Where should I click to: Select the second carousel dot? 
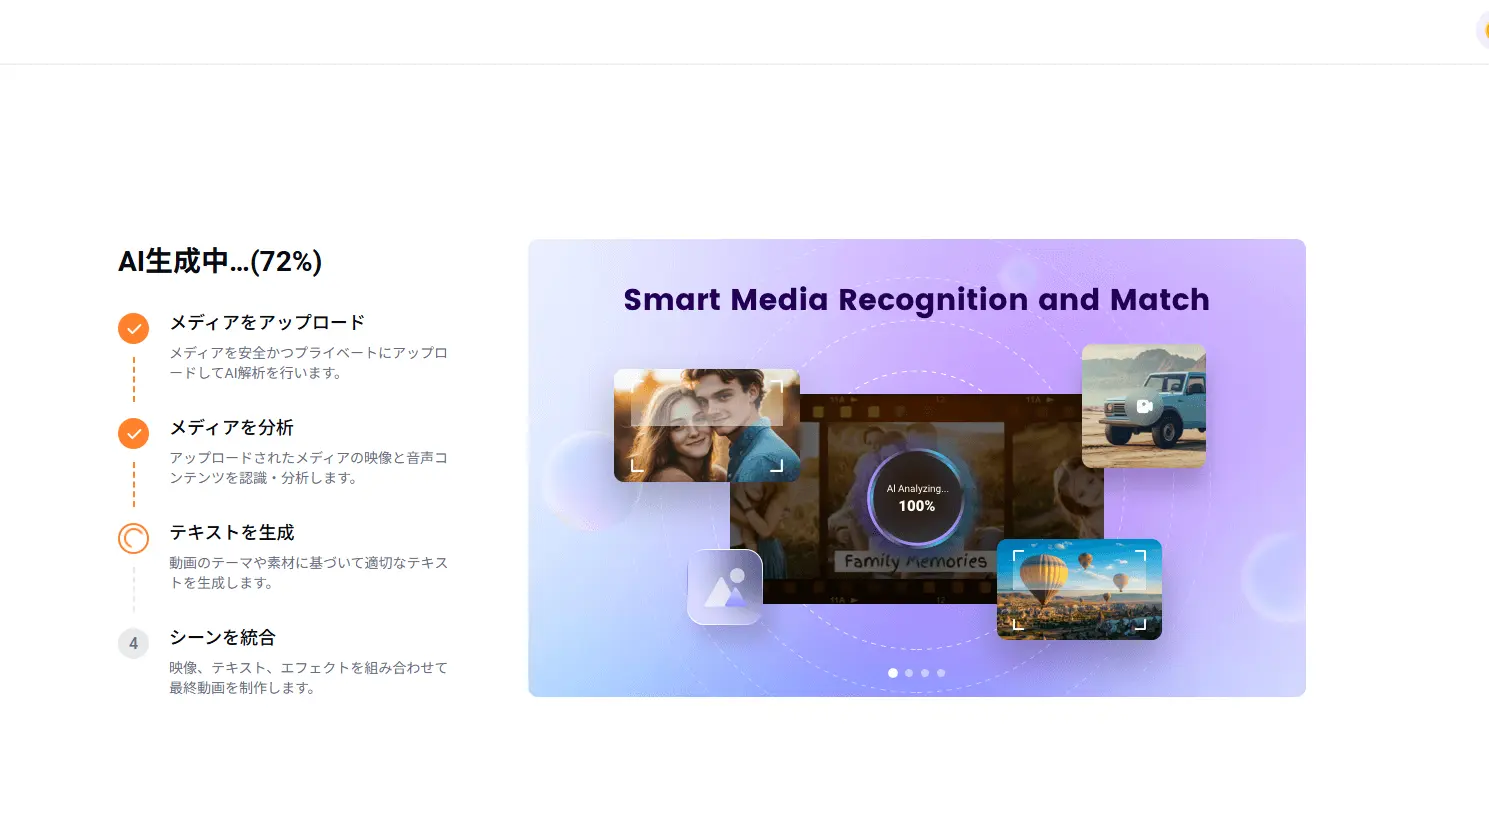click(x=909, y=673)
